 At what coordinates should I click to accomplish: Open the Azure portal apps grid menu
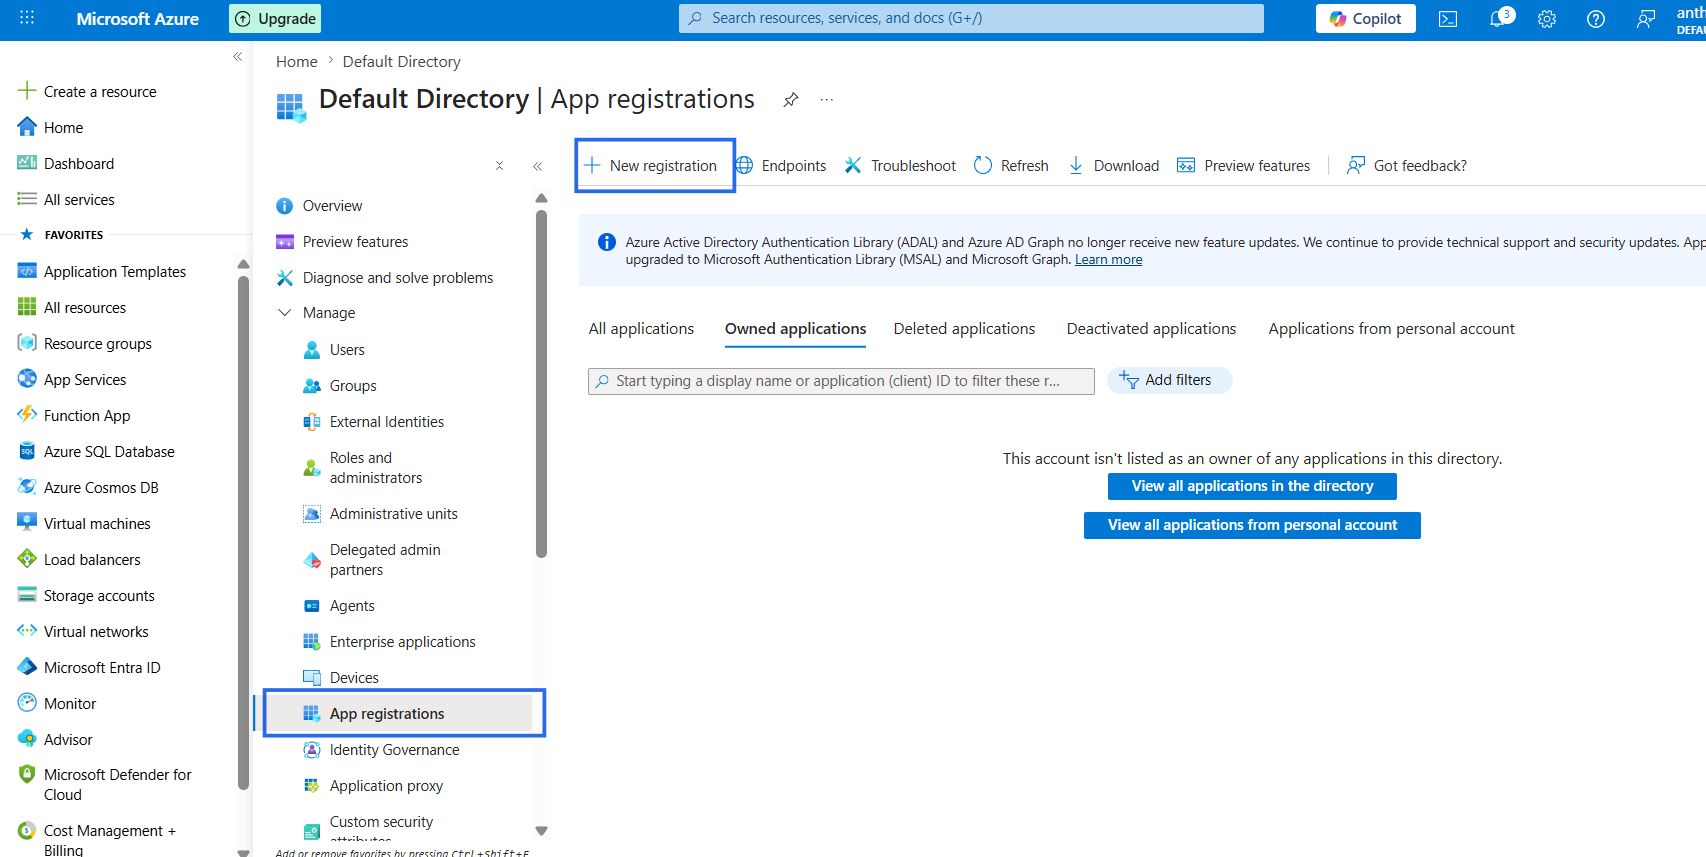(x=27, y=18)
